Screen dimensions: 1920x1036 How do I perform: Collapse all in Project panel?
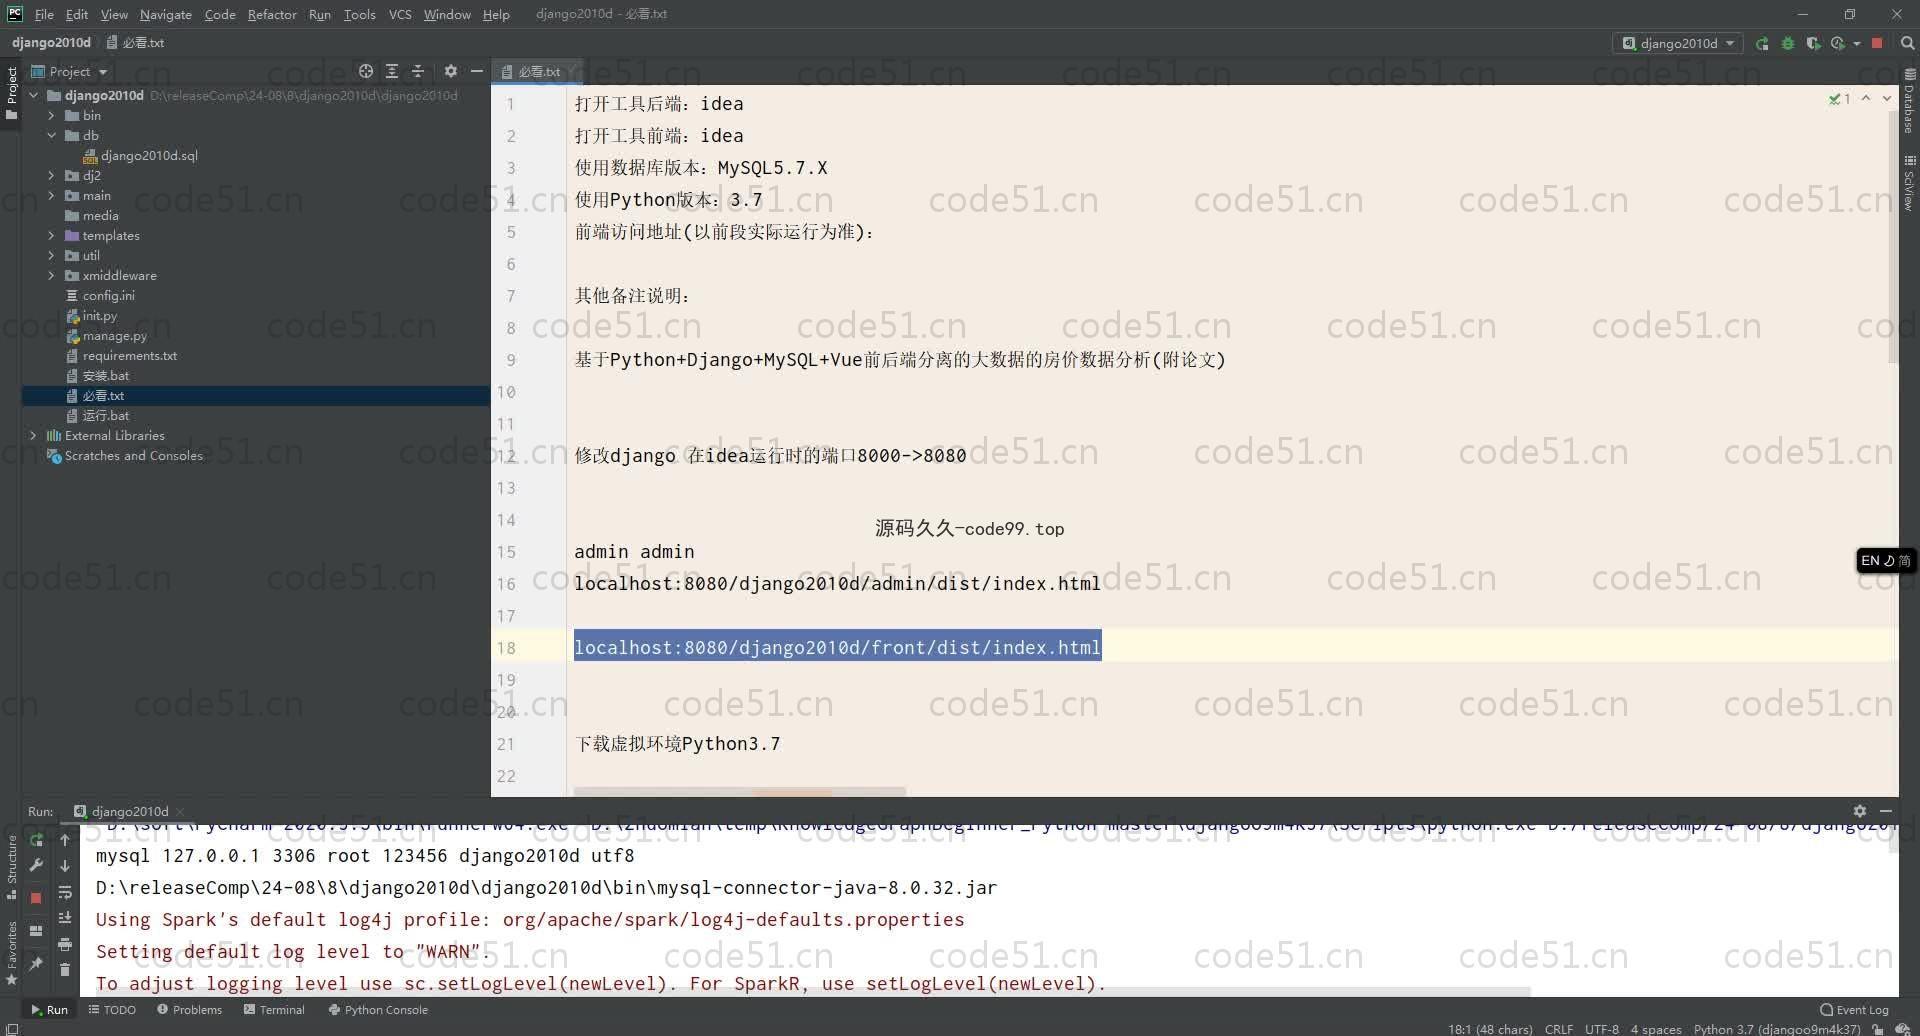(x=418, y=71)
